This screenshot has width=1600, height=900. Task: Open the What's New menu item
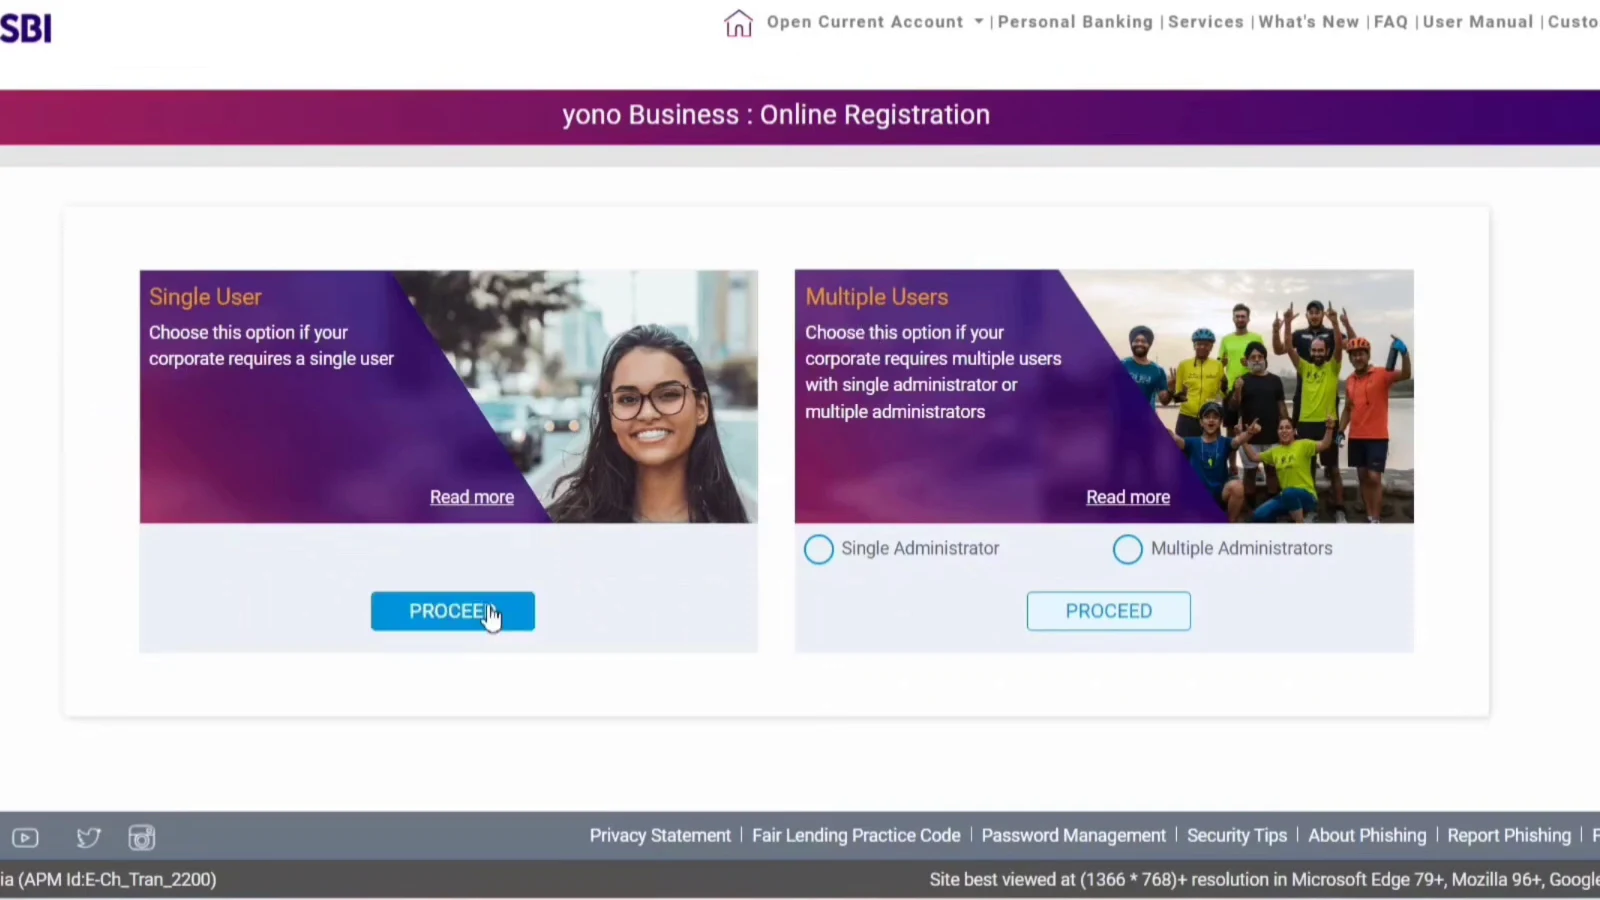(x=1309, y=22)
